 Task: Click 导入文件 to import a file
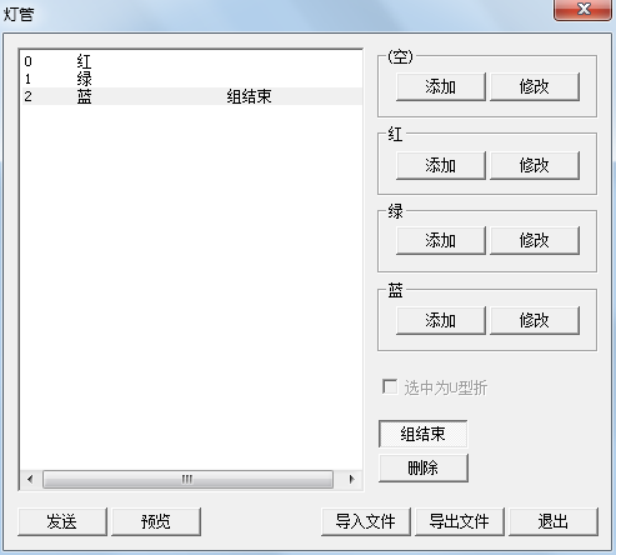[x=365, y=521]
